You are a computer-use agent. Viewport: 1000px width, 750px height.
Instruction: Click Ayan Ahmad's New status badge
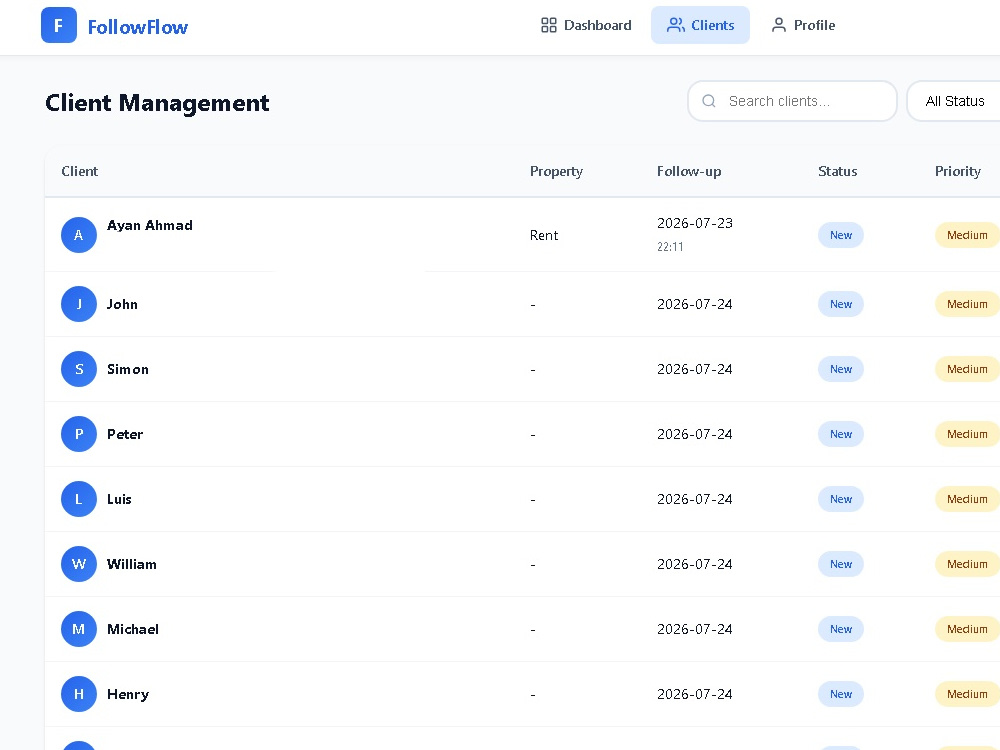(841, 235)
